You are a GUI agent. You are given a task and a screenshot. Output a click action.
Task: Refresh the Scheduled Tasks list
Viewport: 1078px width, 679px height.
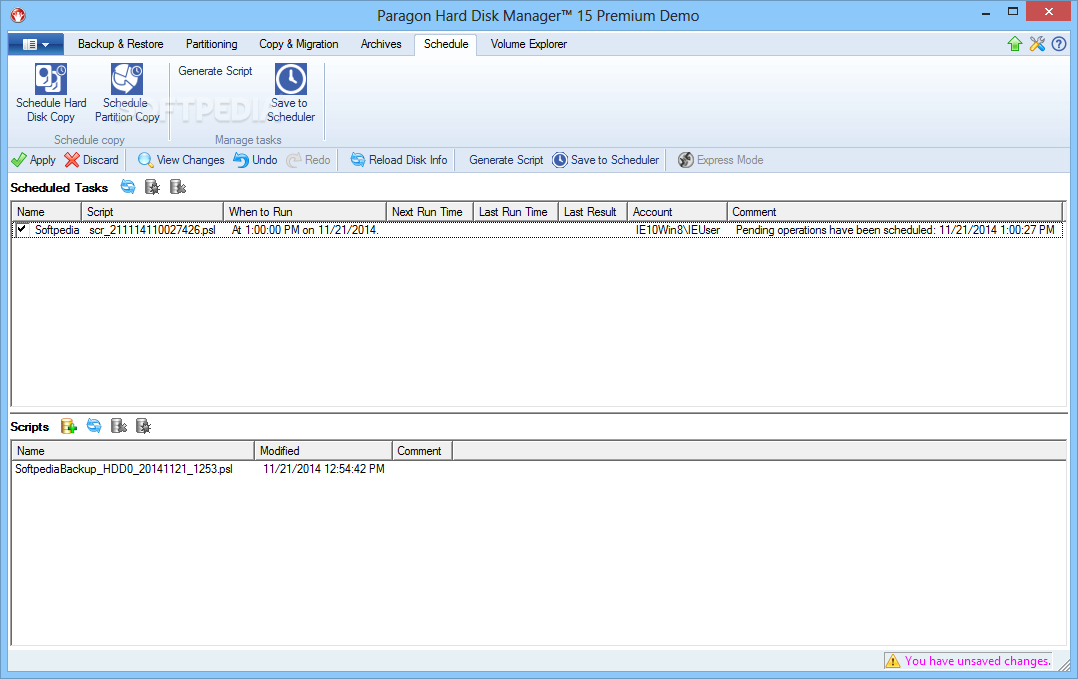click(128, 187)
